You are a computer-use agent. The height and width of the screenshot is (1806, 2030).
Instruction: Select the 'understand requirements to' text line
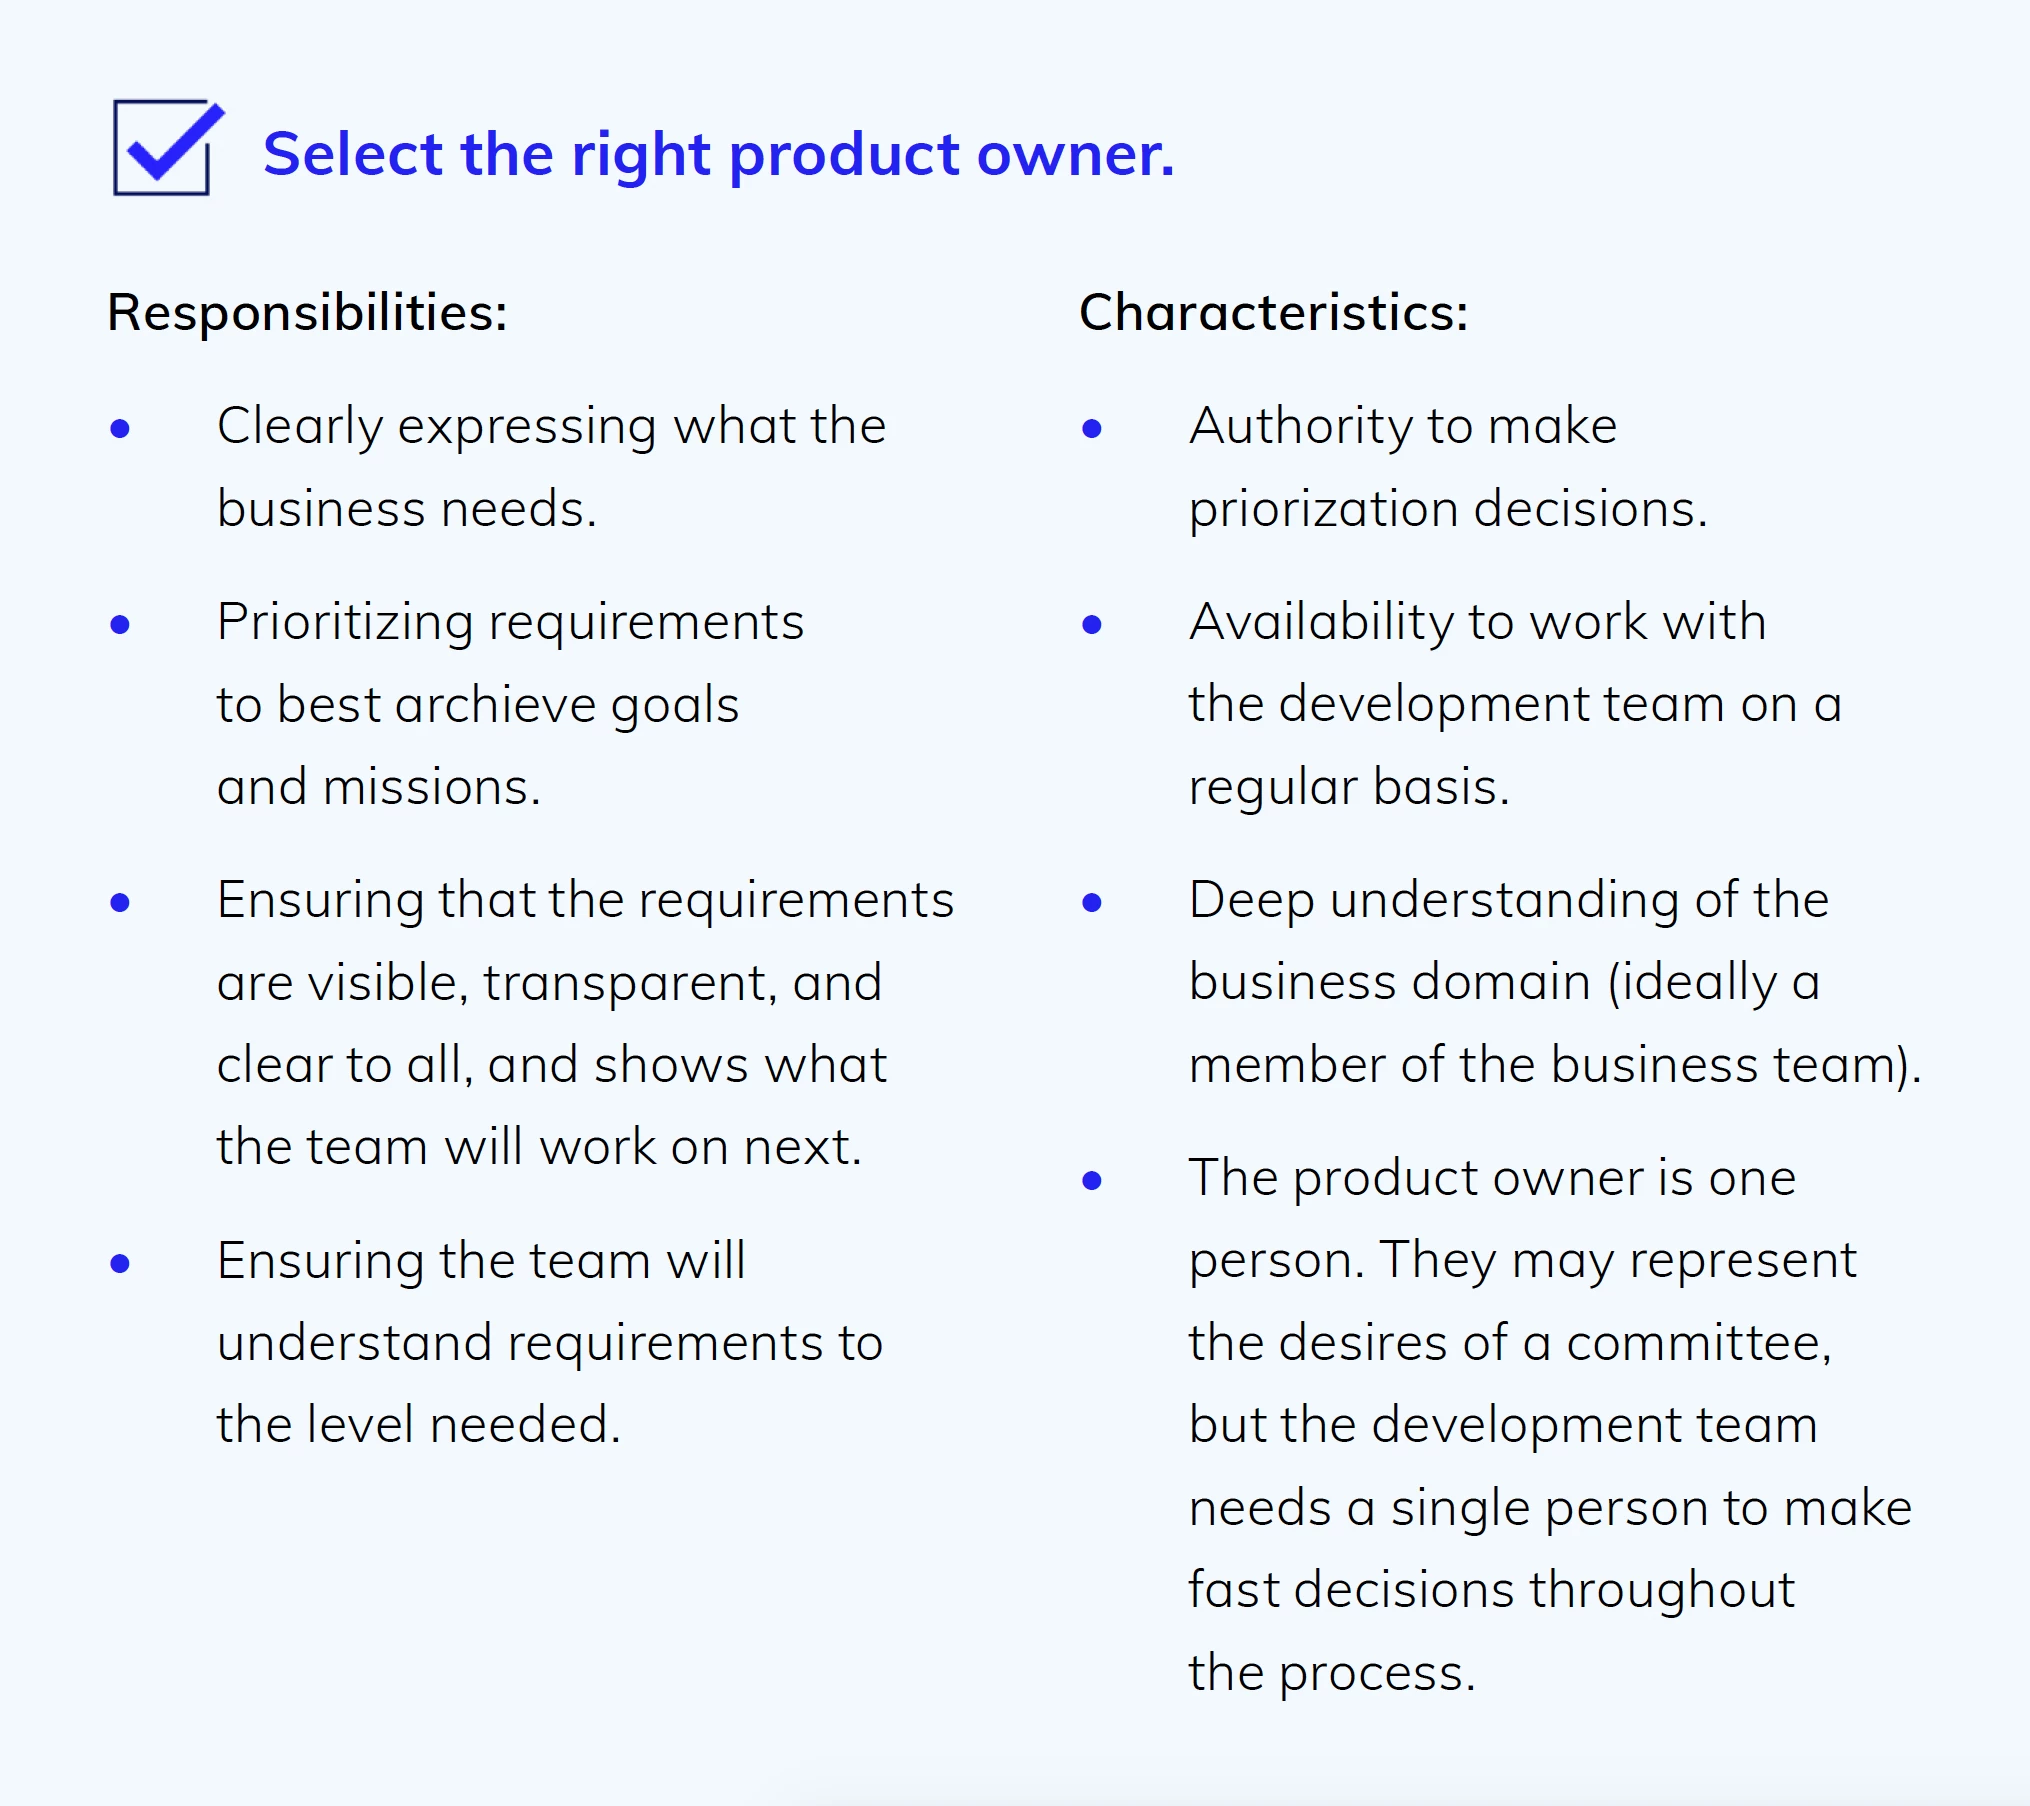(550, 1343)
